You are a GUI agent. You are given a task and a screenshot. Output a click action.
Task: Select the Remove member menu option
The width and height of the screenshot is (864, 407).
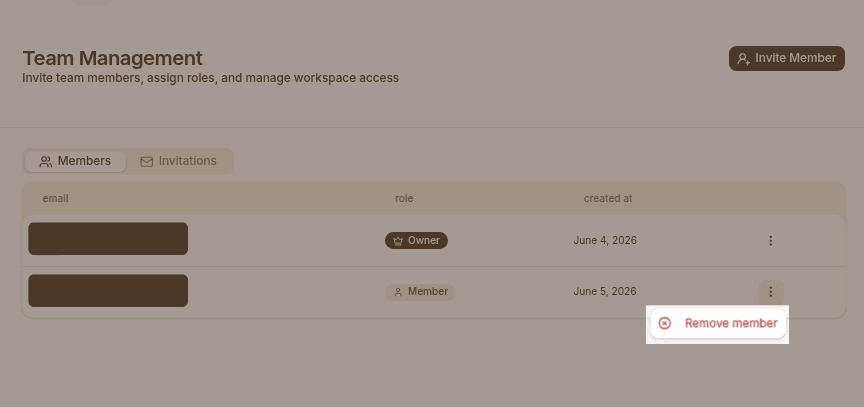coord(717,323)
